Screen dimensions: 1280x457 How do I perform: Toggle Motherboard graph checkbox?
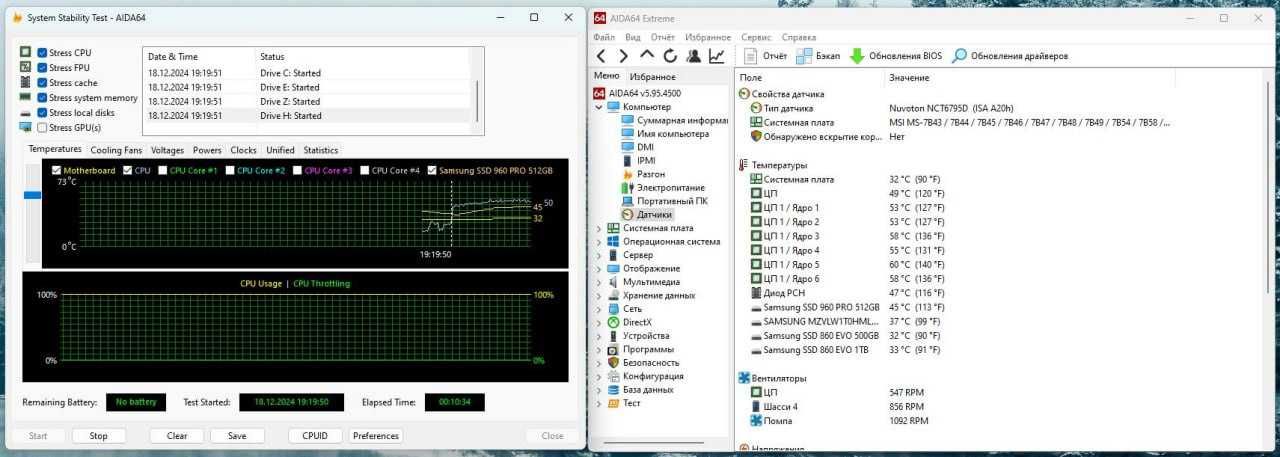(56, 170)
